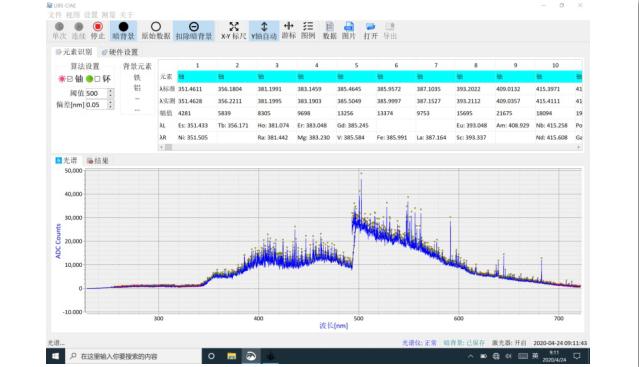Click cell La: 387.164
This screenshot has width=639, height=367.
(x=431, y=138)
